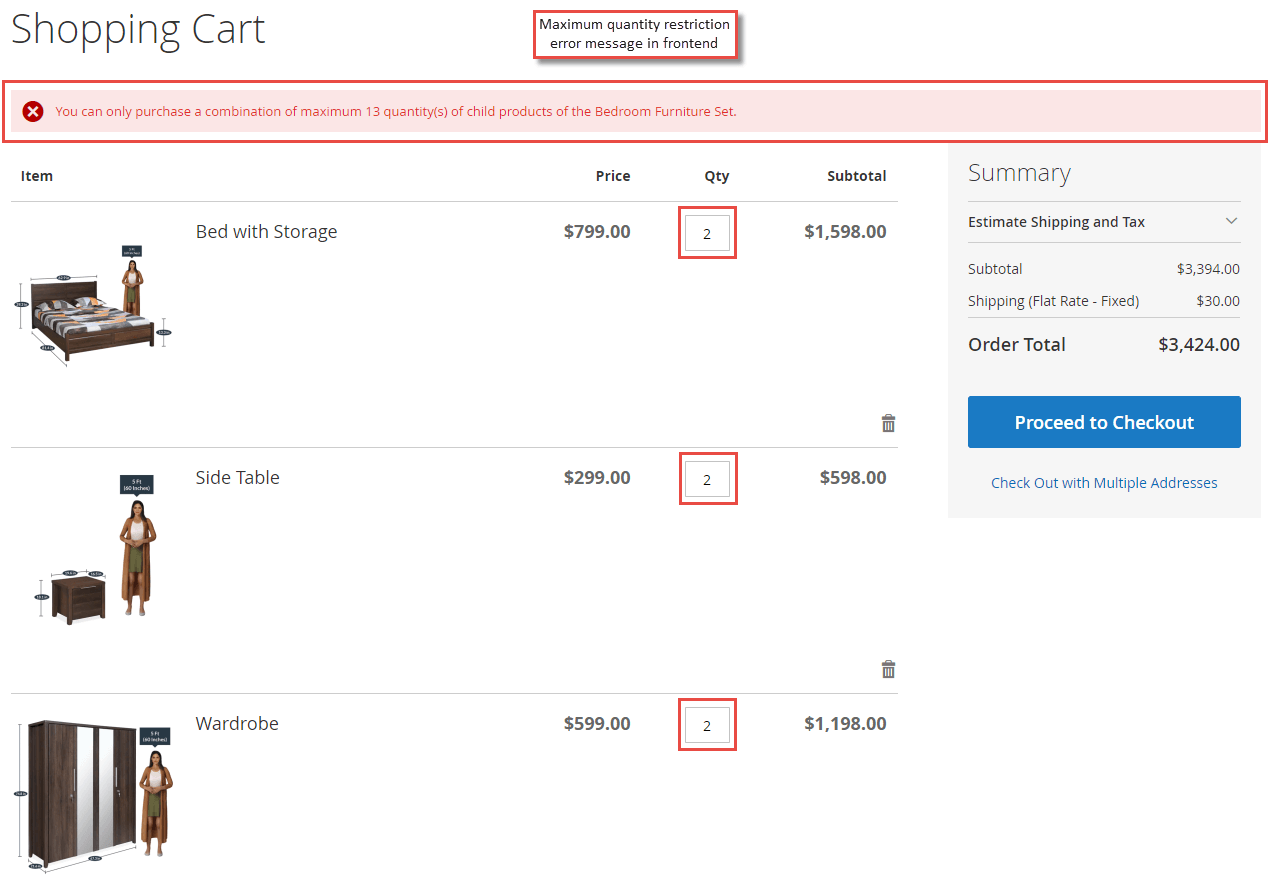Image resolution: width=1271 pixels, height=884 pixels.
Task: Click the Shipping (Flat Rate - Fixed) label
Action: 1054,301
